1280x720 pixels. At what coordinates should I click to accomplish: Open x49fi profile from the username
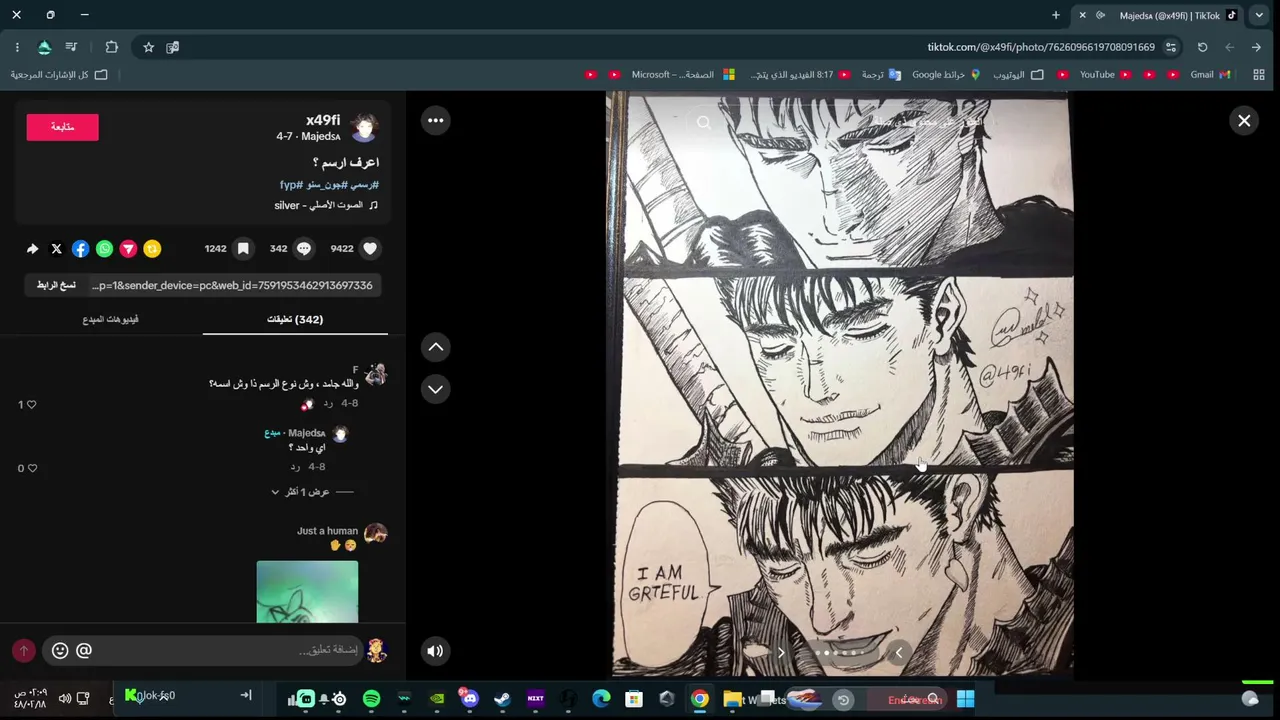(323, 120)
